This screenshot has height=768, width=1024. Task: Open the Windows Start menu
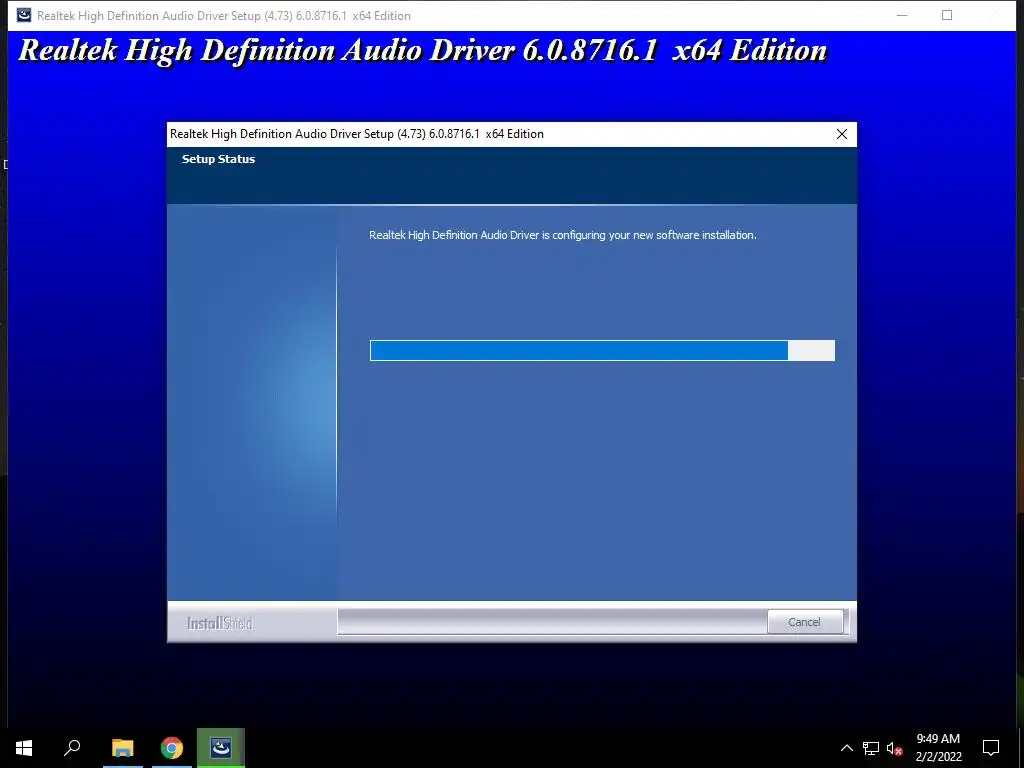[24, 748]
